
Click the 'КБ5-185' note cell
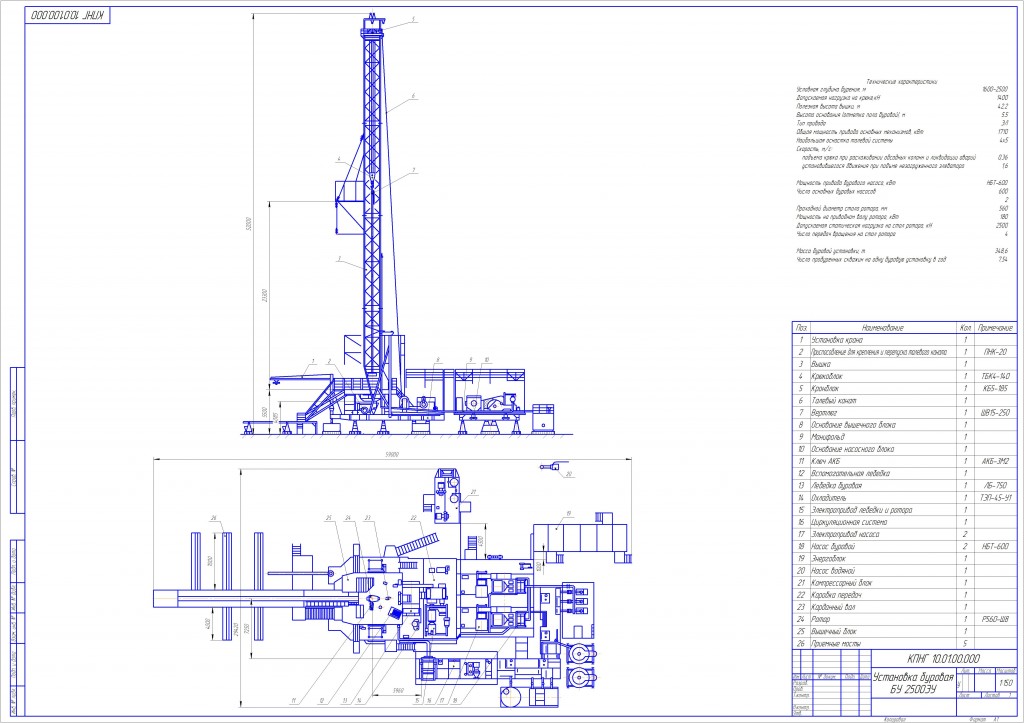click(x=995, y=389)
